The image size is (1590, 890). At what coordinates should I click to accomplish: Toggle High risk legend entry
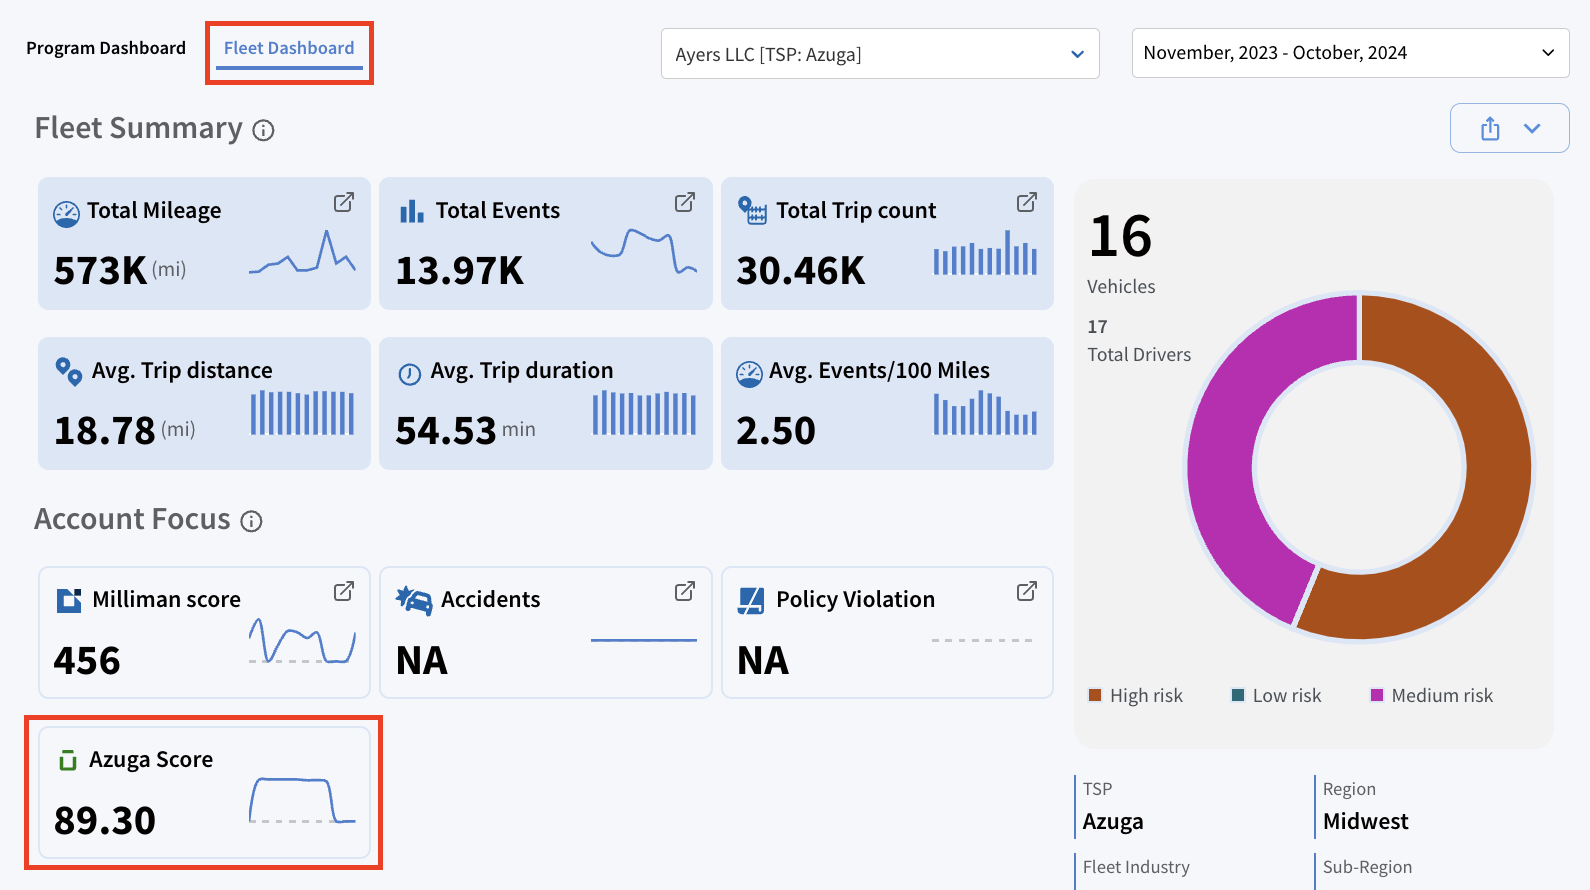tap(1135, 695)
